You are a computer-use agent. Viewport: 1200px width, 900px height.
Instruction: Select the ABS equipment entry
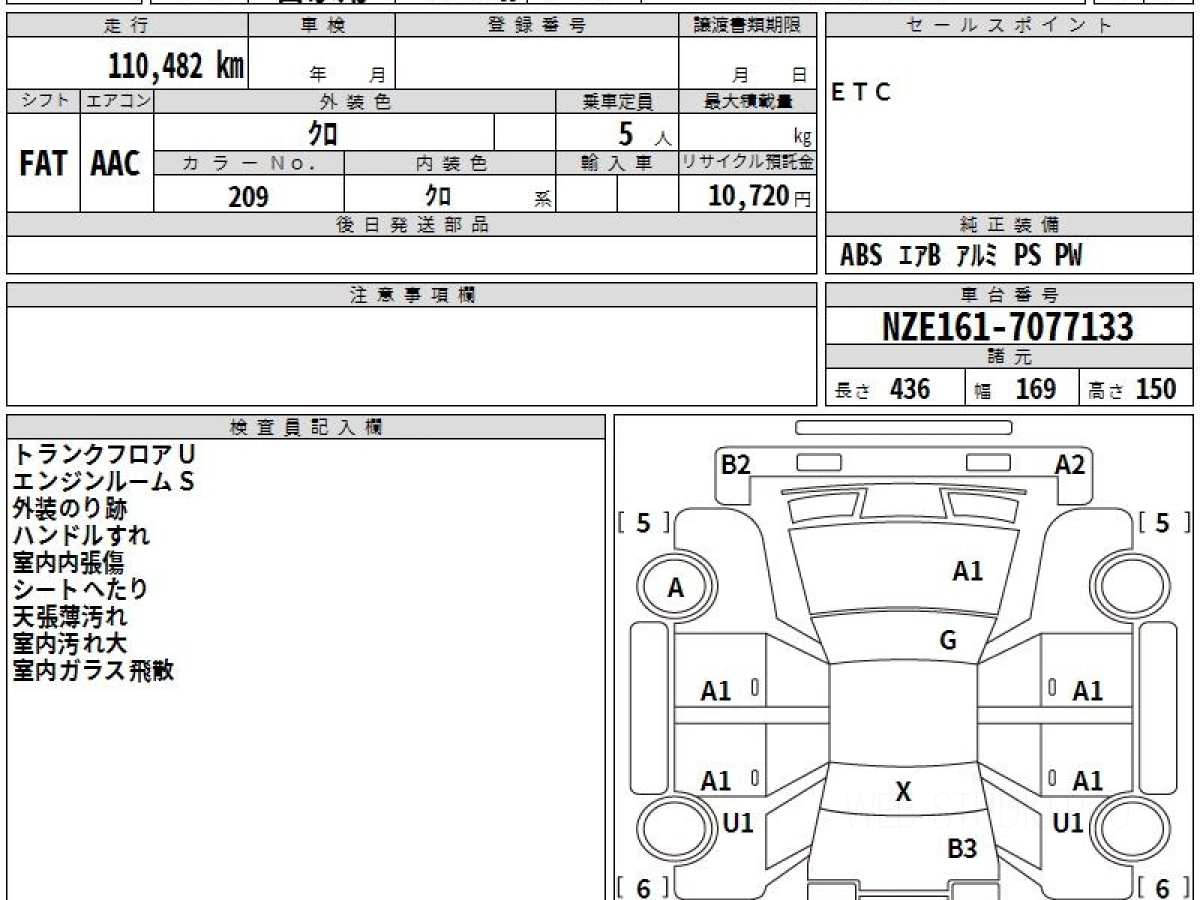[860, 256]
